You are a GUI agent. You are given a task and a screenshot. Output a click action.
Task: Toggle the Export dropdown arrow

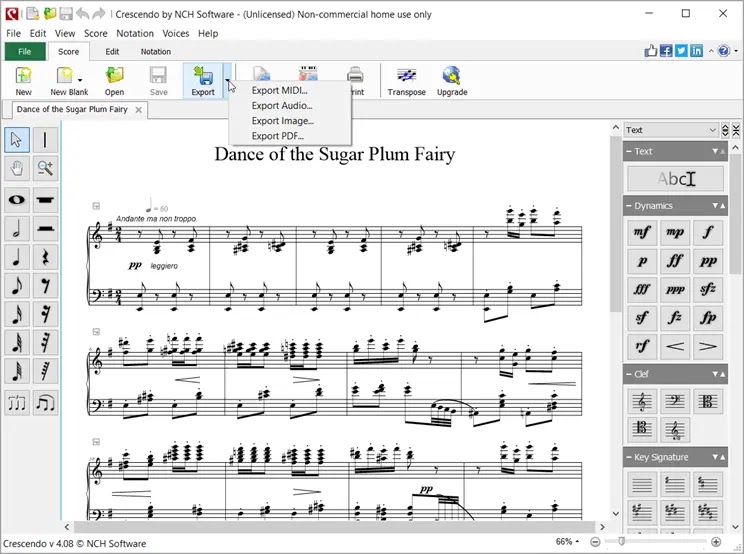click(x=227, y=81)
